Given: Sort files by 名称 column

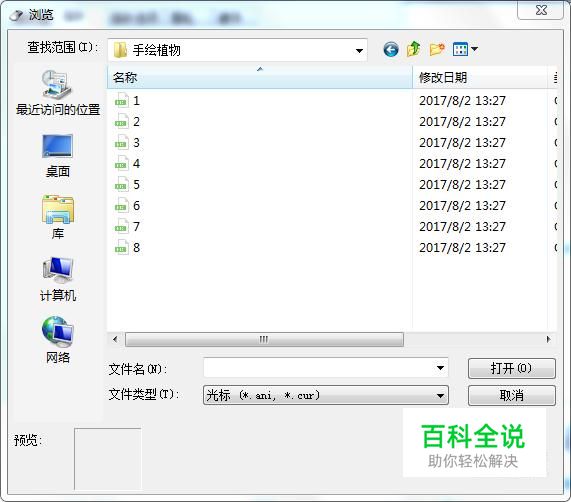Looking at the screenshot, I should [260, 77].
